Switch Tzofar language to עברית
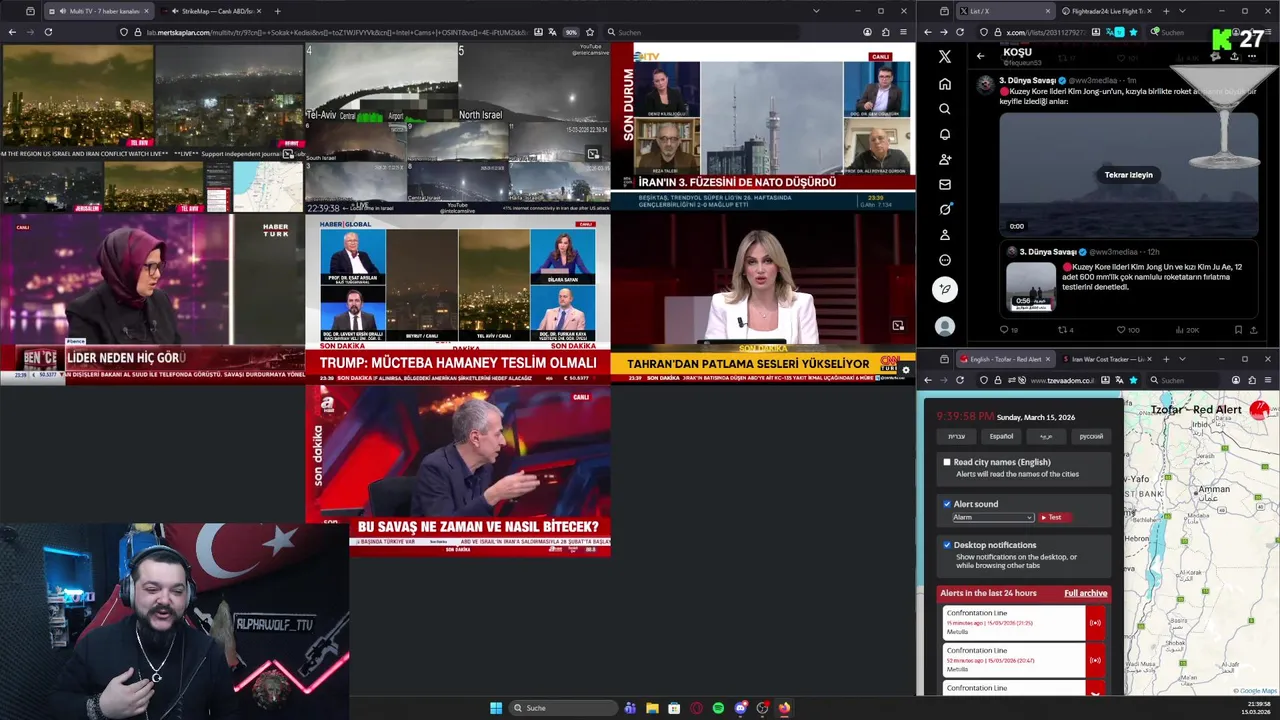This screenshot has height=720, width=1280. 956,436
